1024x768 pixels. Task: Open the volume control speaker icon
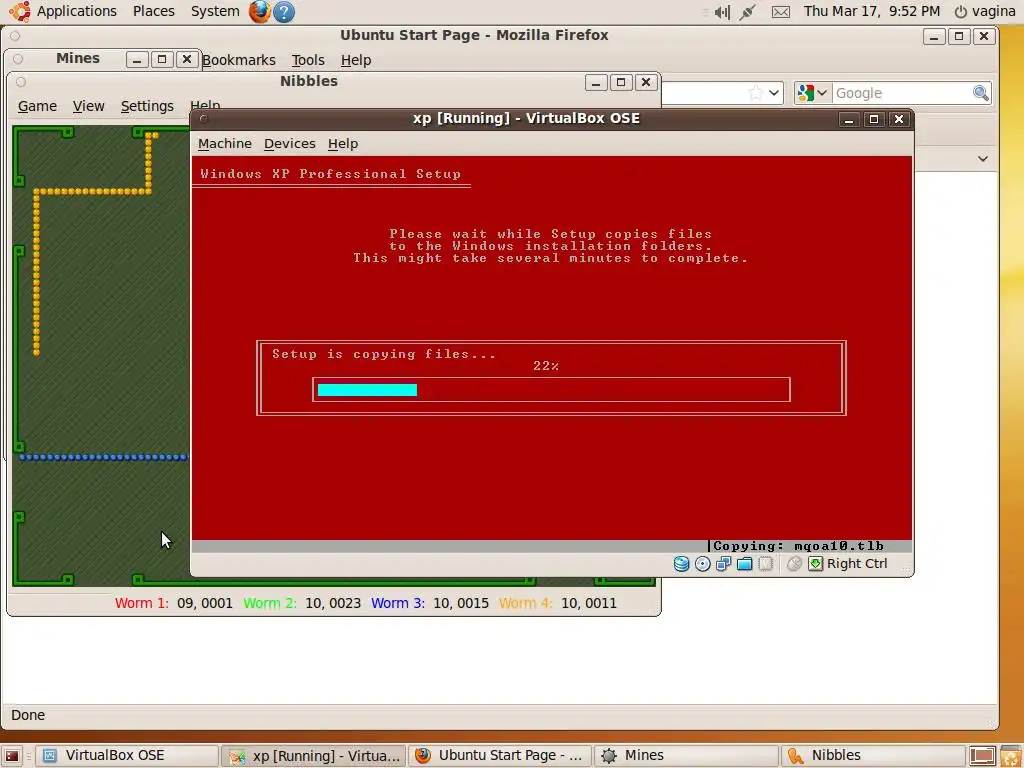pos(722,12)
